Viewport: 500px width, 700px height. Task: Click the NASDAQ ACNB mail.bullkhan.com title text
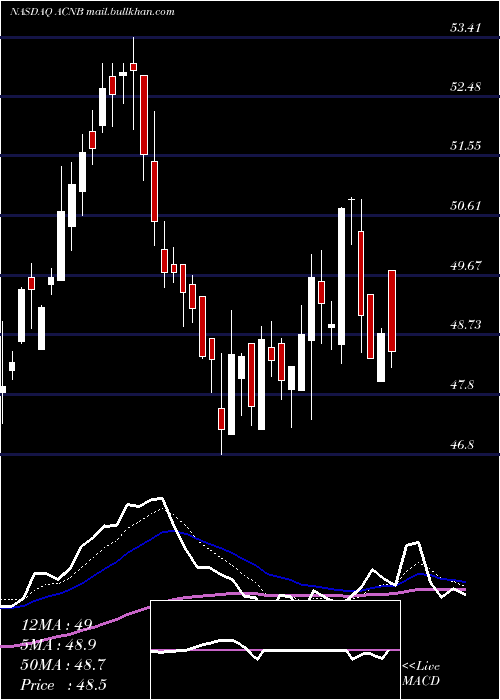92,12
